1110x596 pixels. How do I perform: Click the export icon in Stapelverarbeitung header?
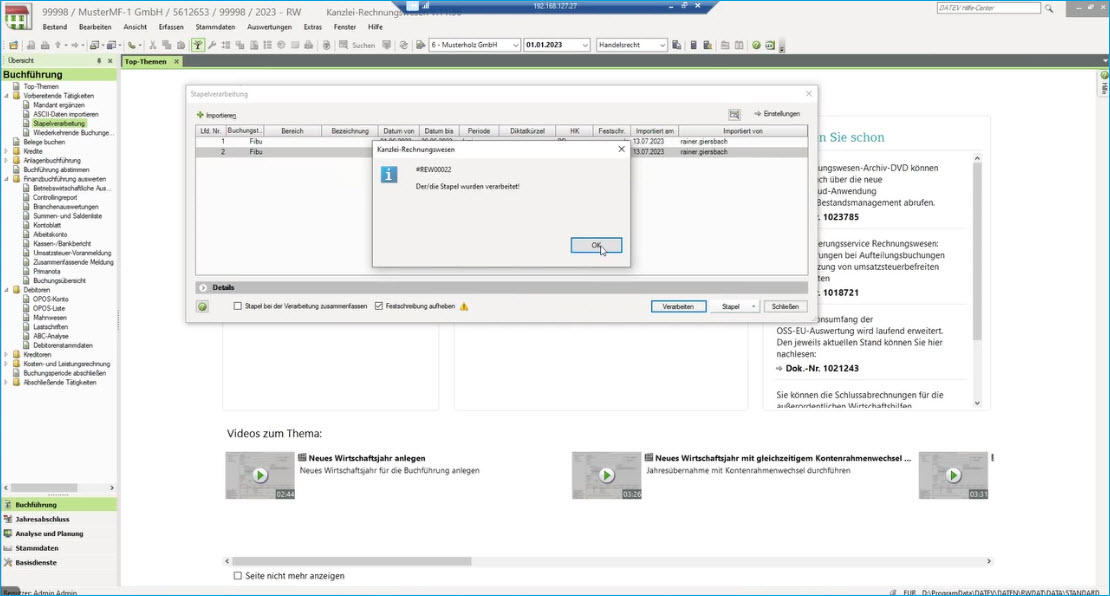tap(734, 114)
